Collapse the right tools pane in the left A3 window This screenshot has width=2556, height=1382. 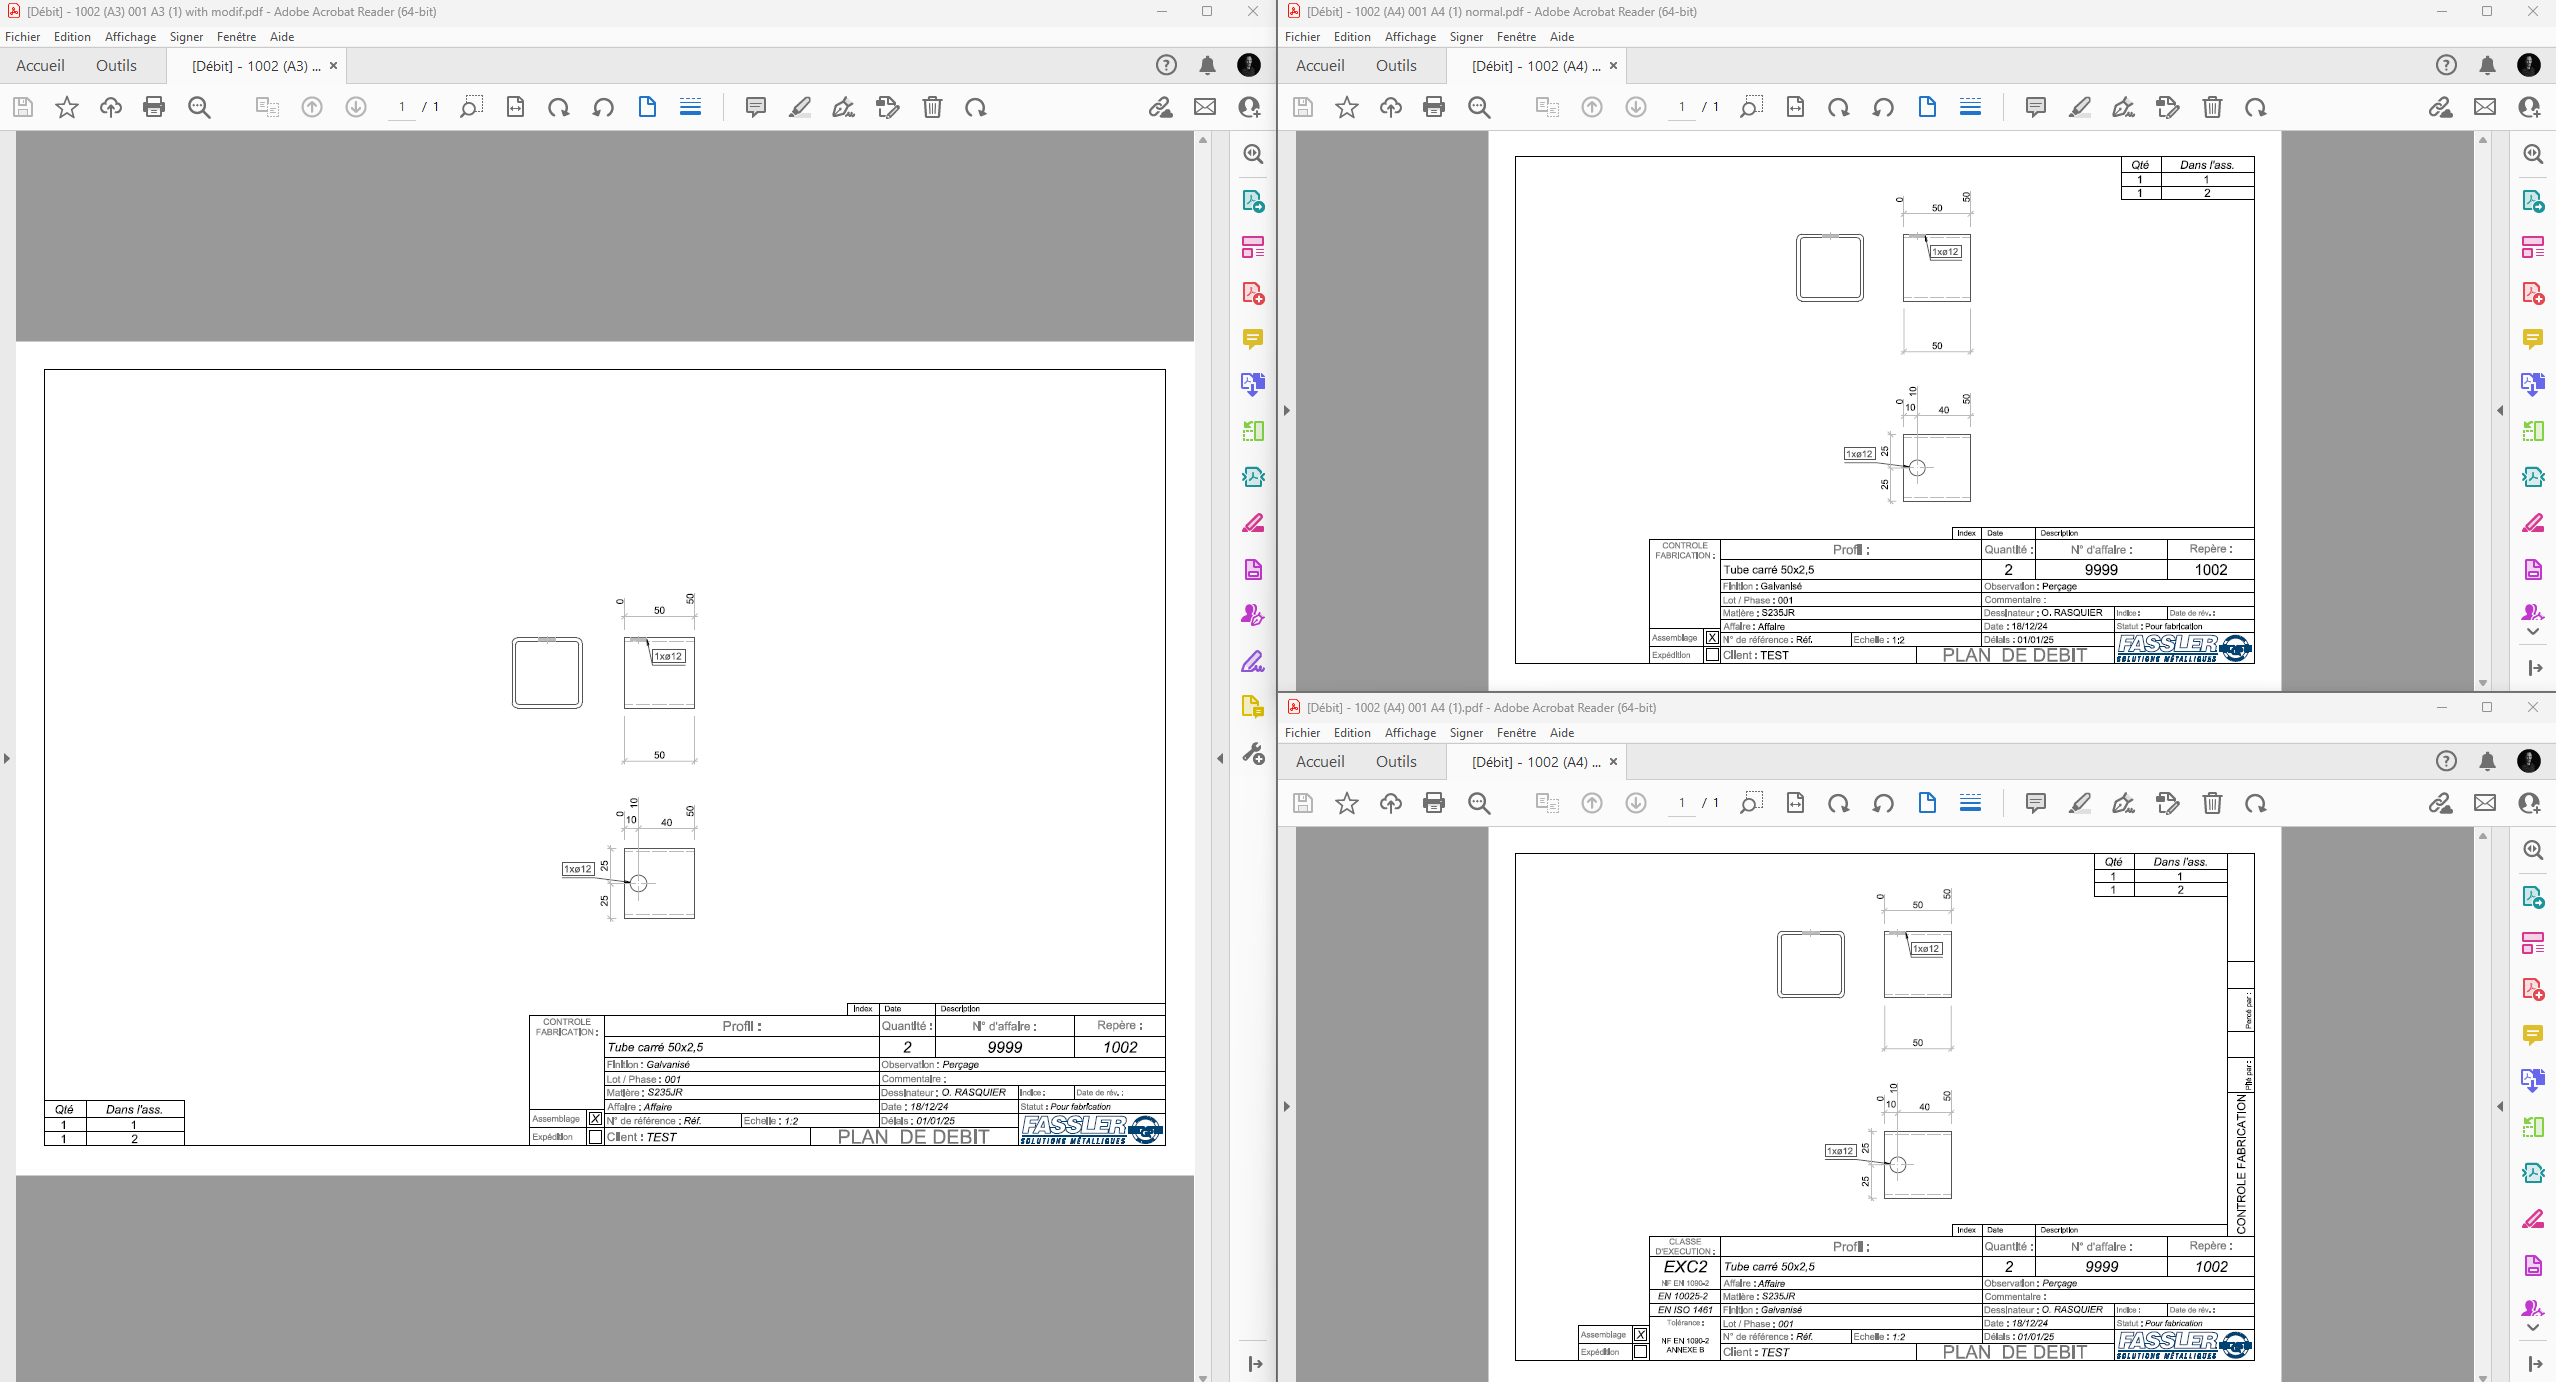[x=1220, y=759]
